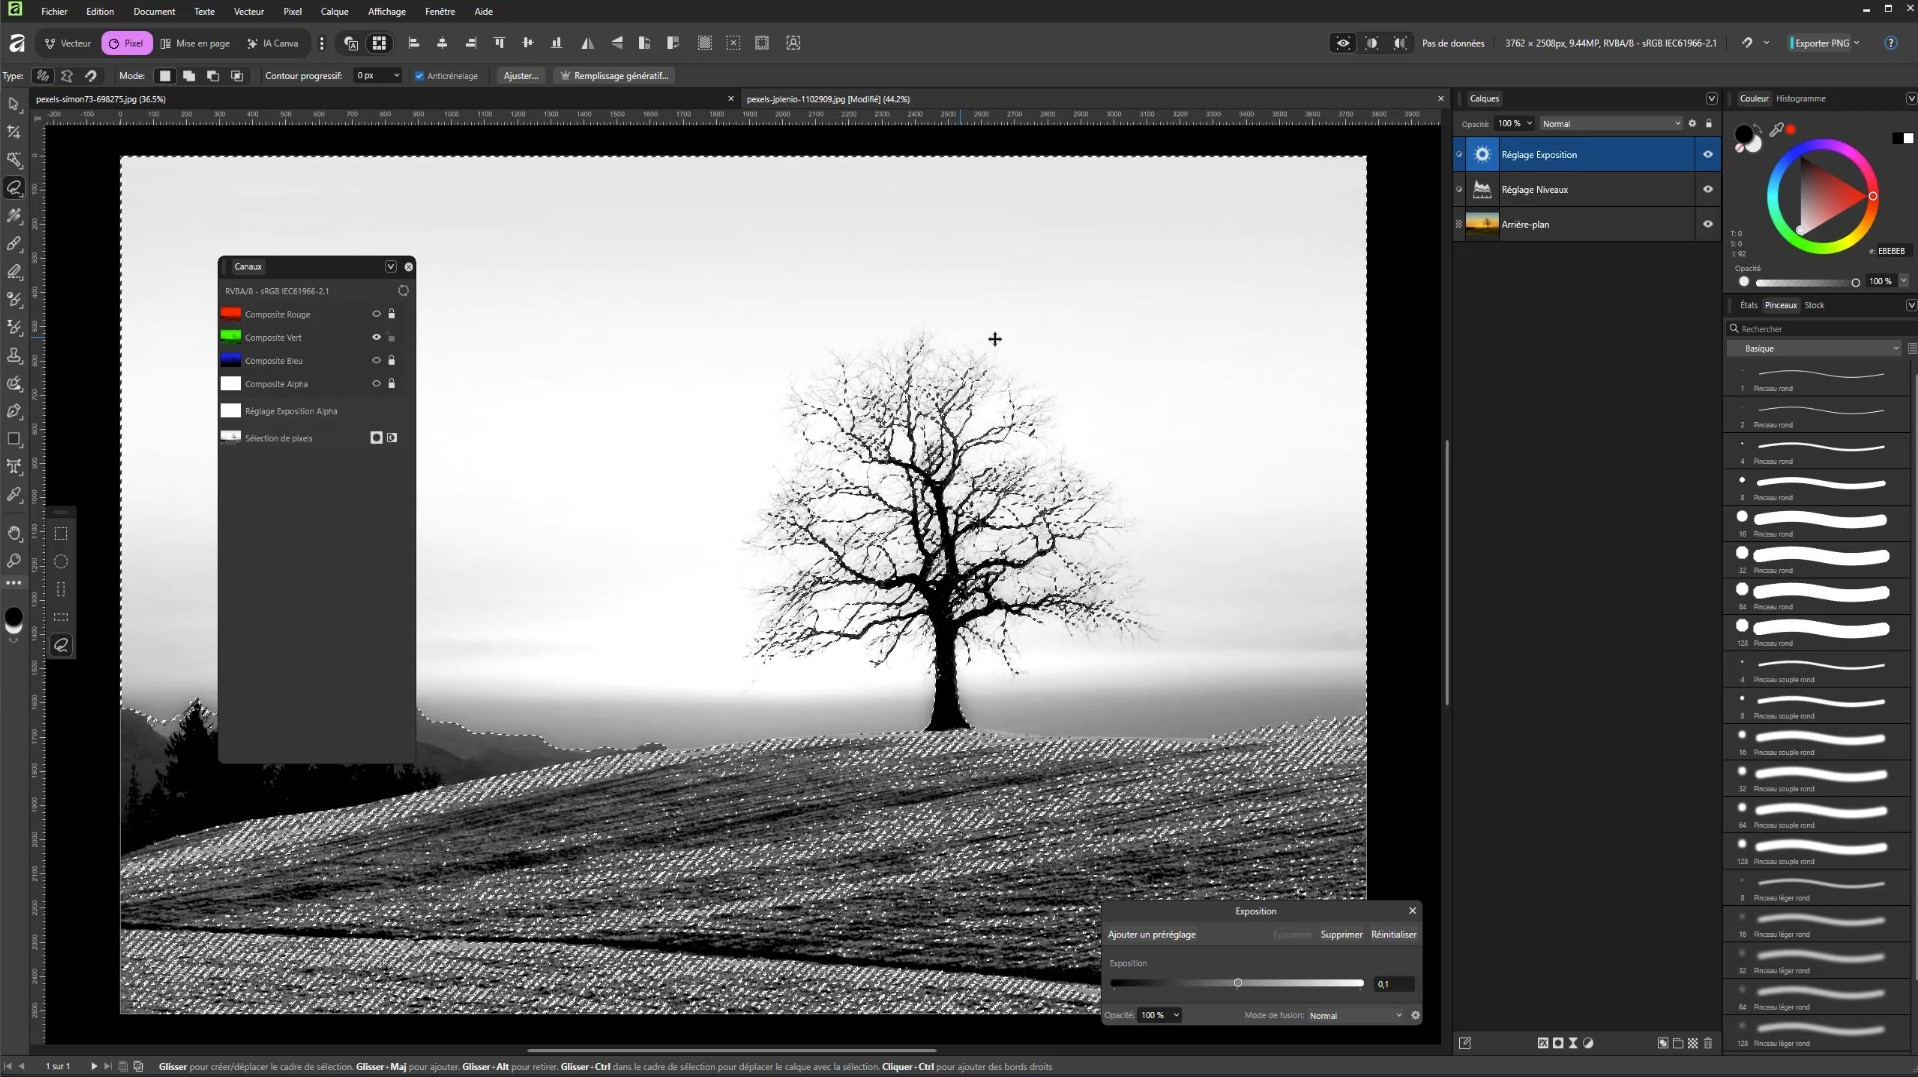Switch to the Histogramme tab

(x=1800, y=99)
